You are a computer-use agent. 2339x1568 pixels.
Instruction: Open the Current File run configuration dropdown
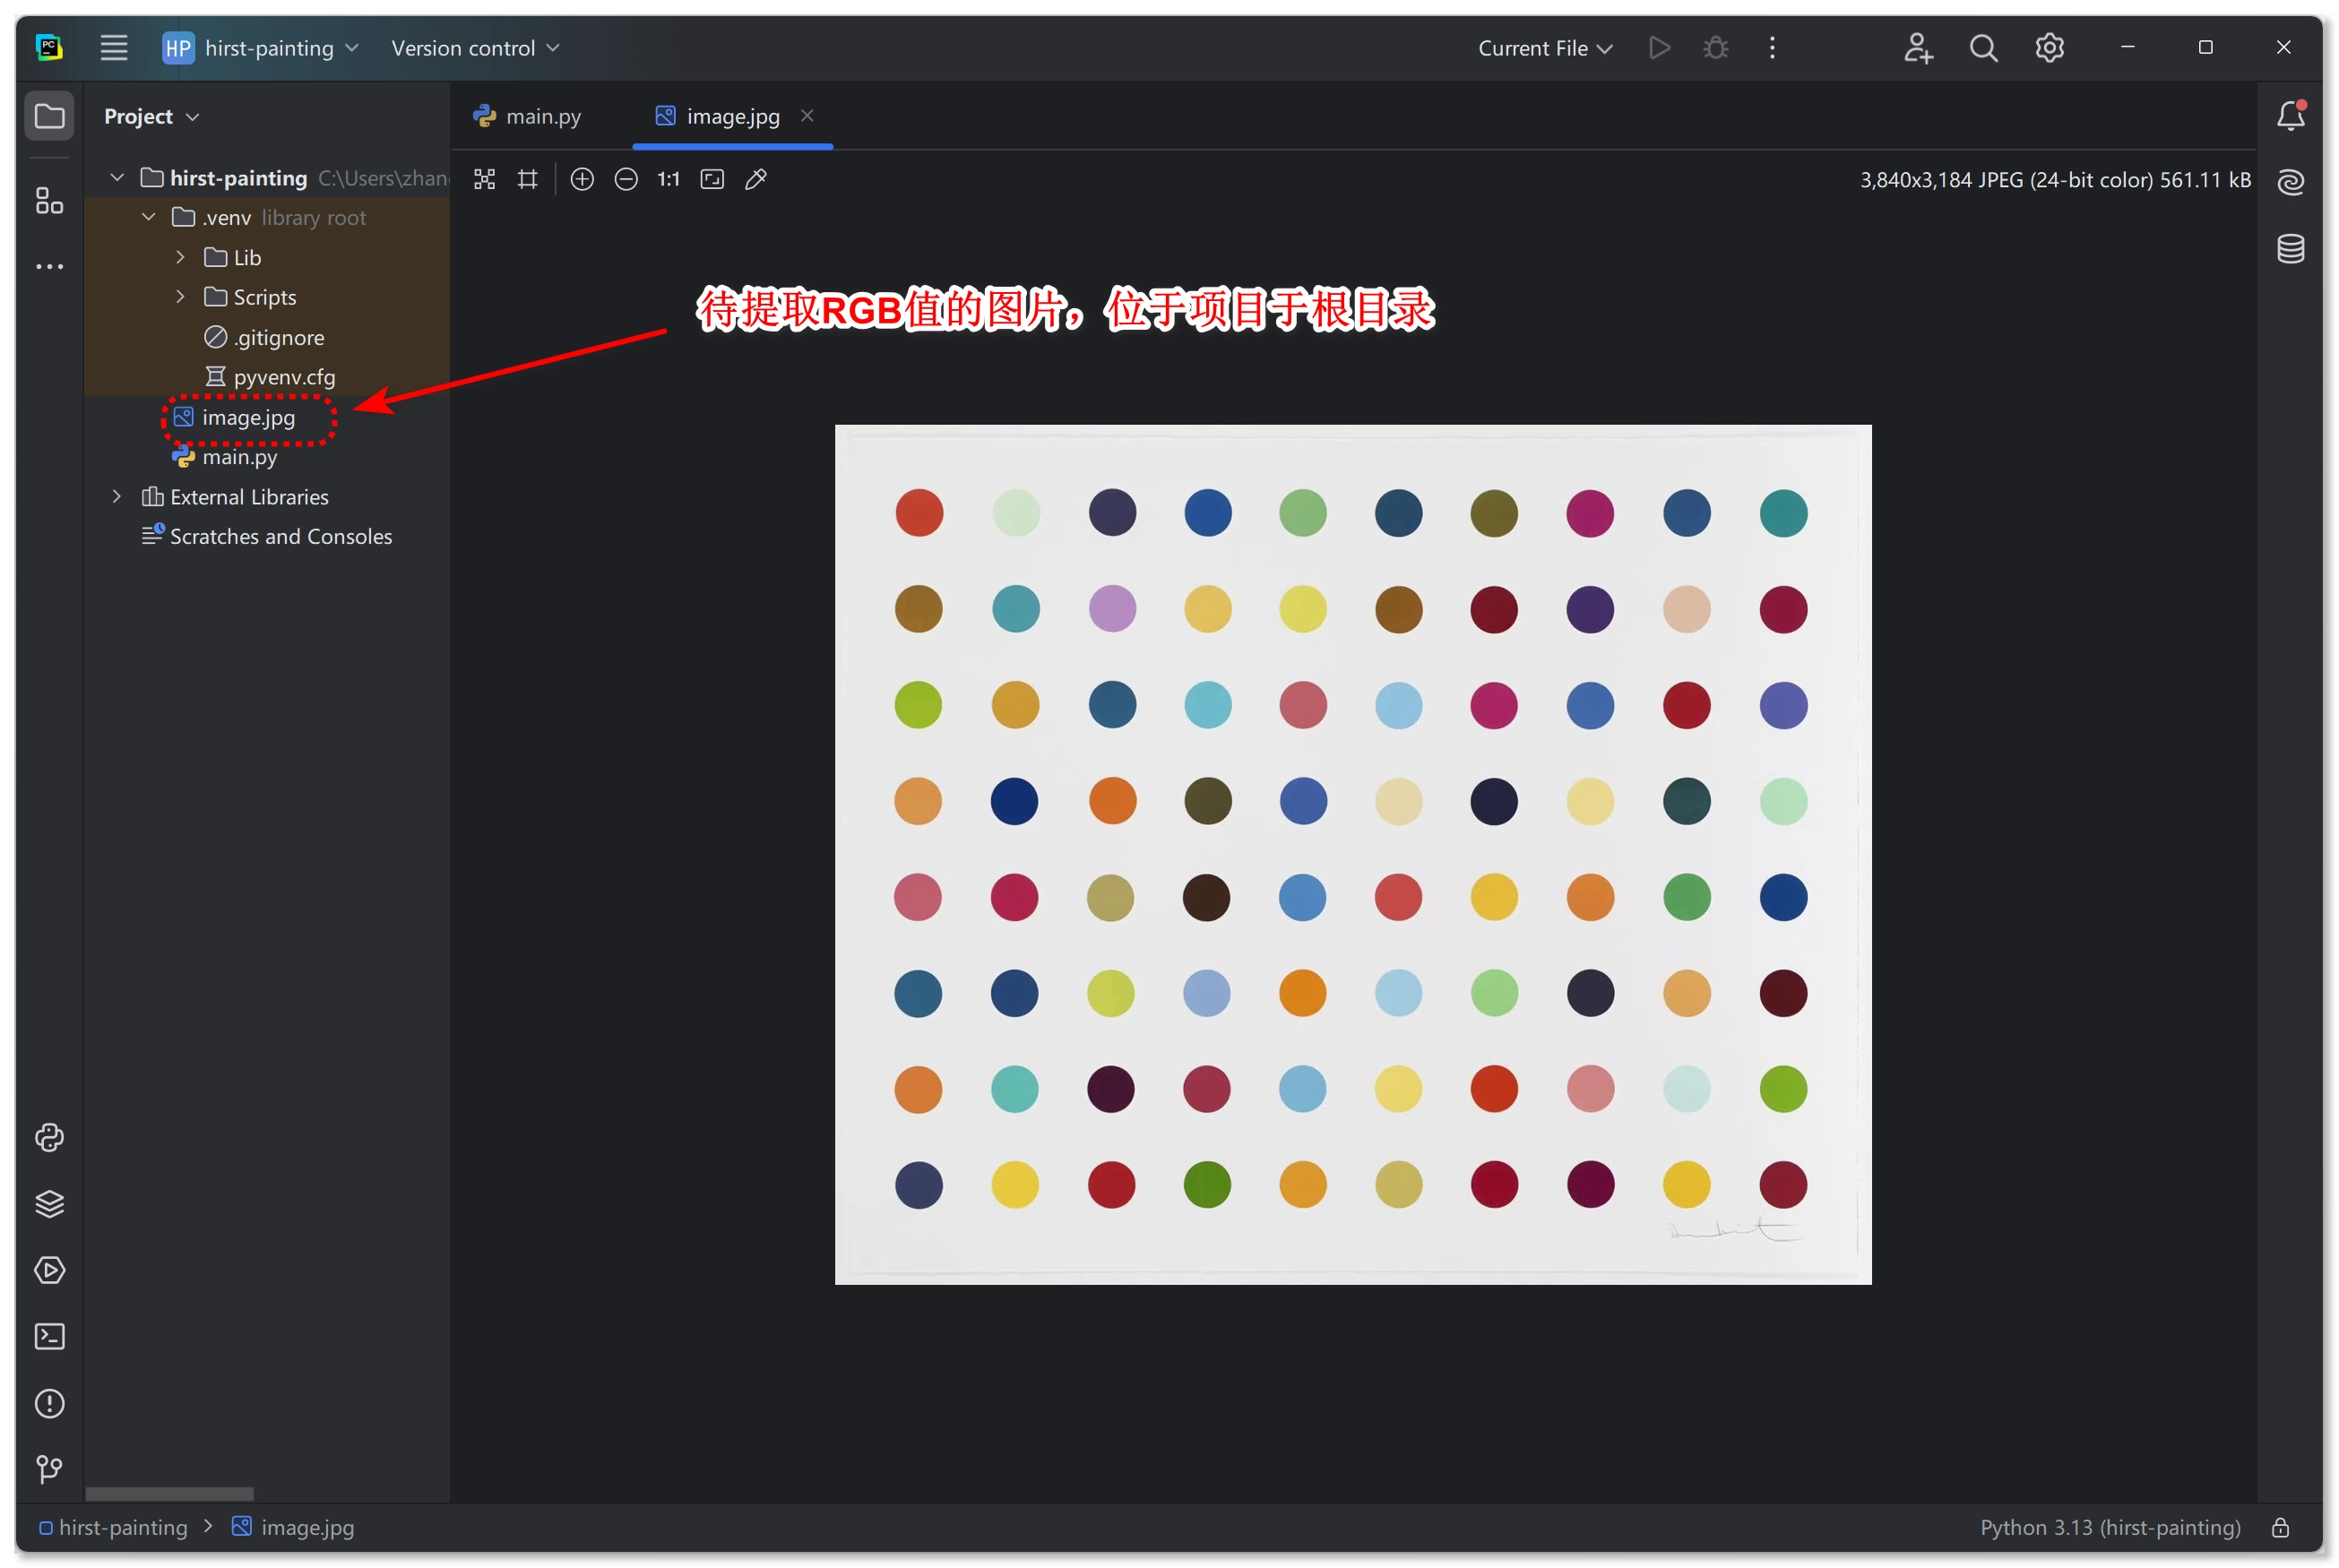click(x=1544, y=48)
